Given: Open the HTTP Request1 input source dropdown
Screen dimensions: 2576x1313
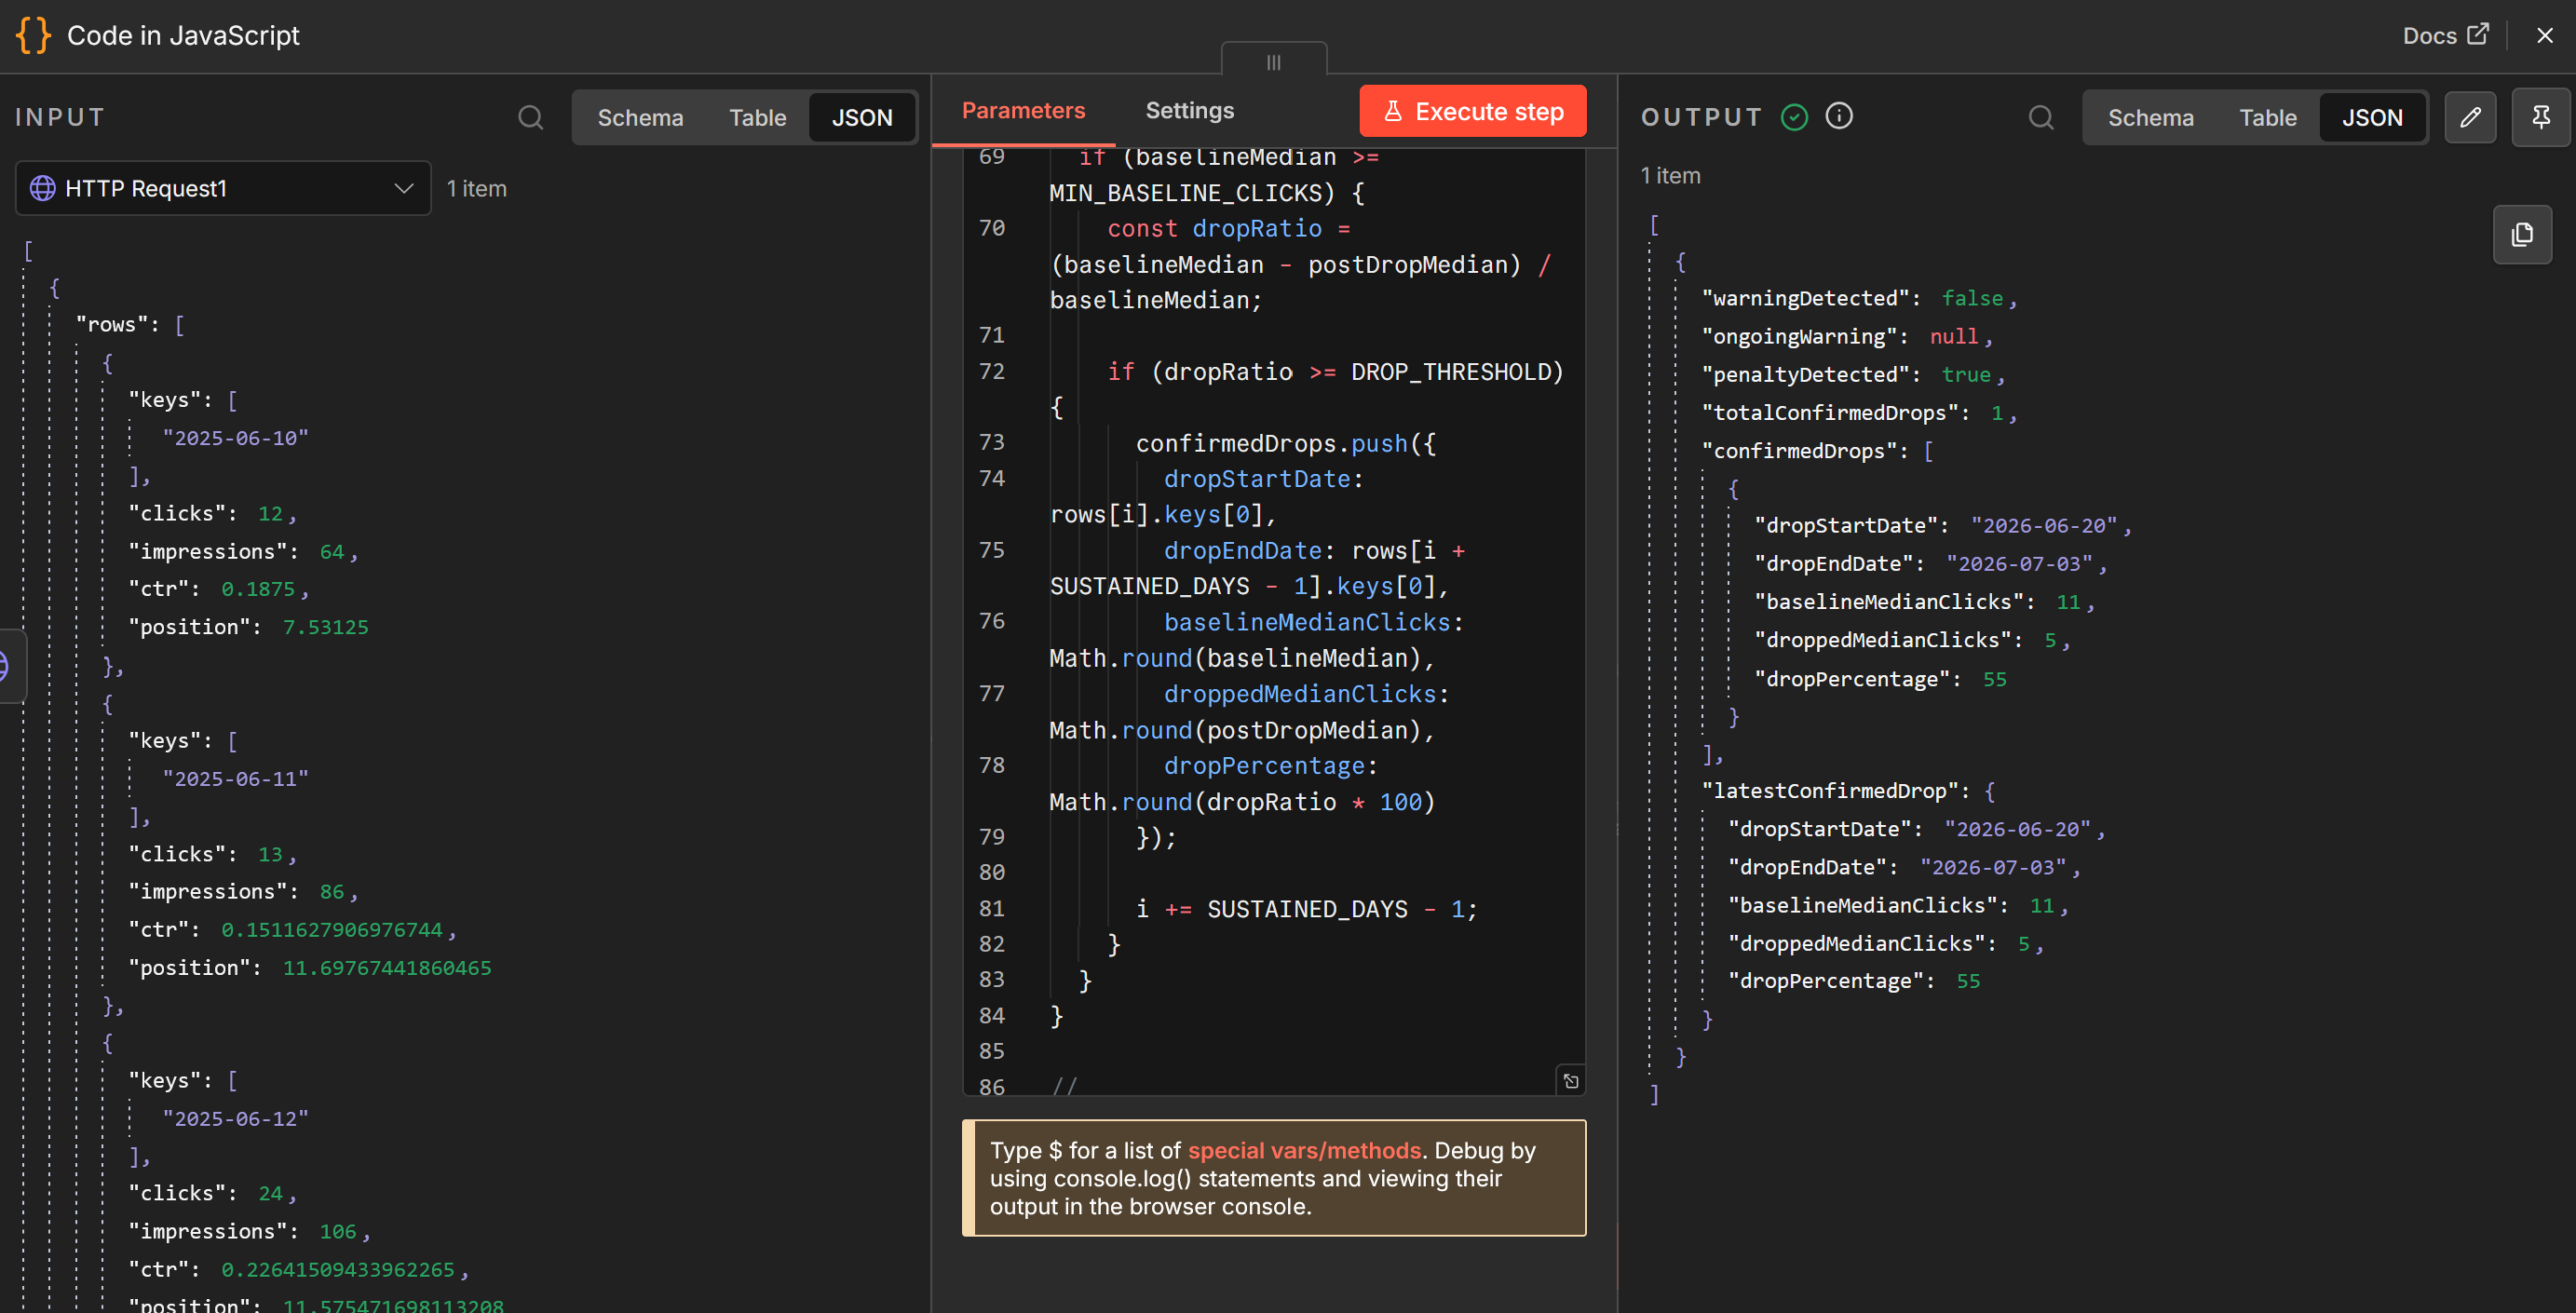Looking at the screenshot, I should tap(223, 188).
